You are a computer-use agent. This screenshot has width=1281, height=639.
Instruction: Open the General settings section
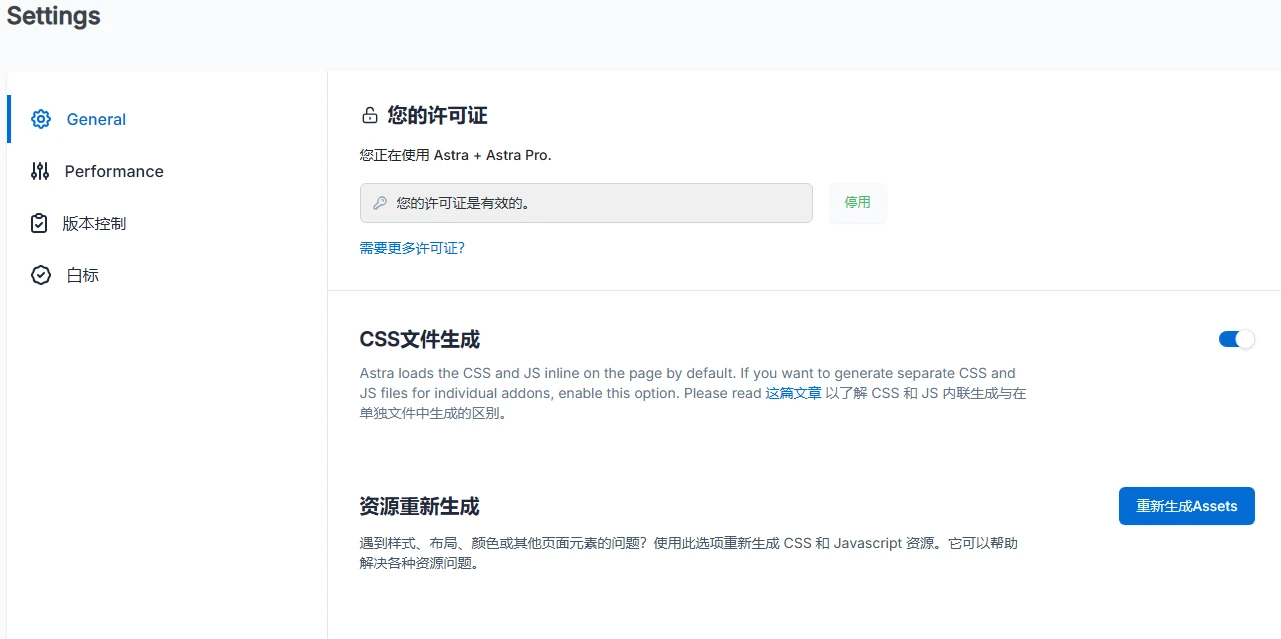(x=95, y=119)
